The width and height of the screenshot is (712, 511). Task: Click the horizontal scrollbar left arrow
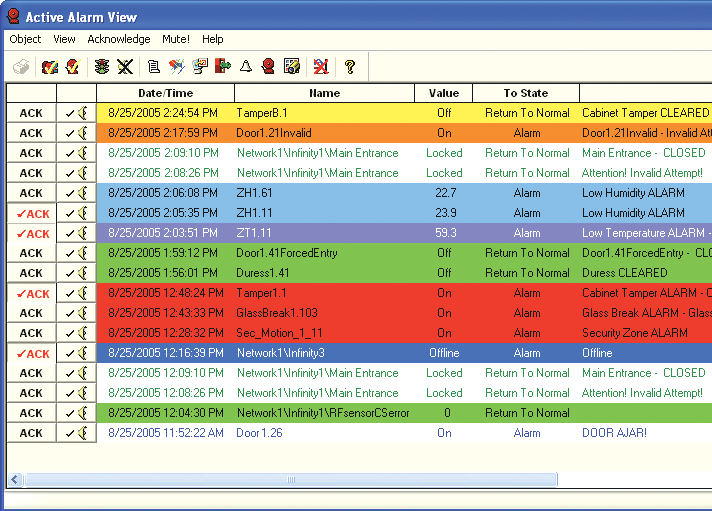coord(15,479)
